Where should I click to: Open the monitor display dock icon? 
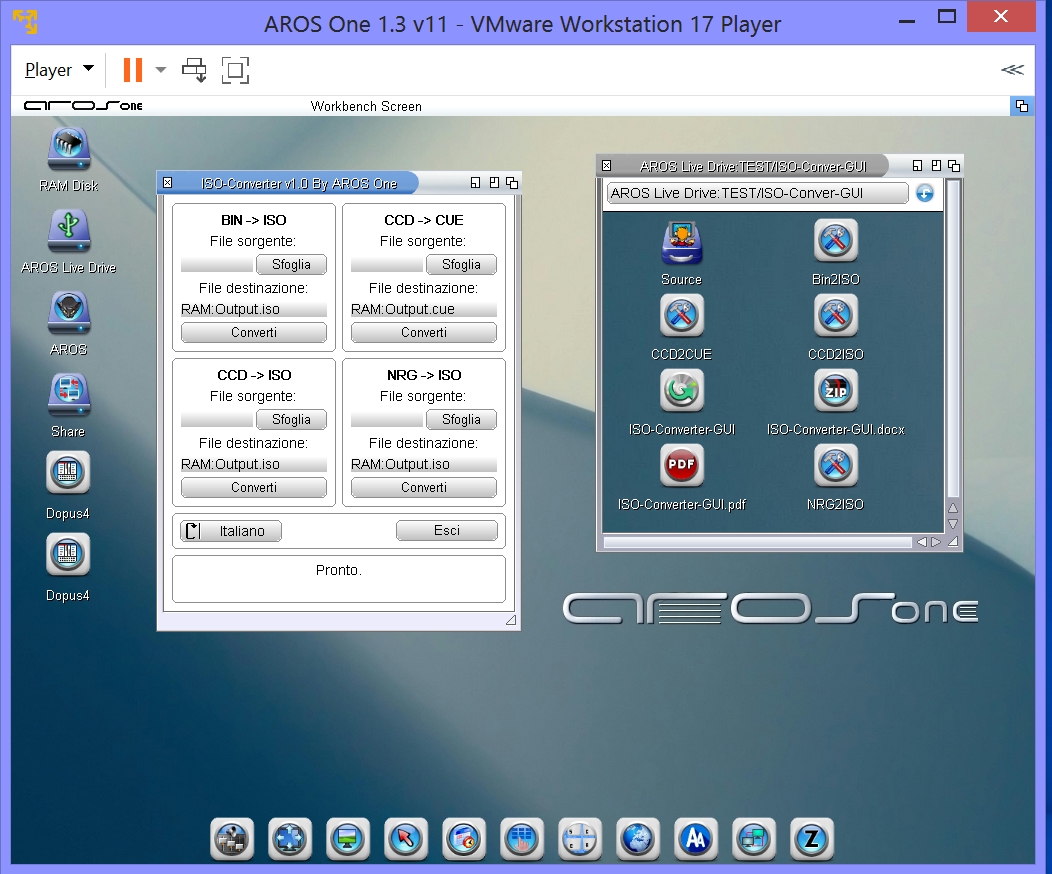coord(348,838)
